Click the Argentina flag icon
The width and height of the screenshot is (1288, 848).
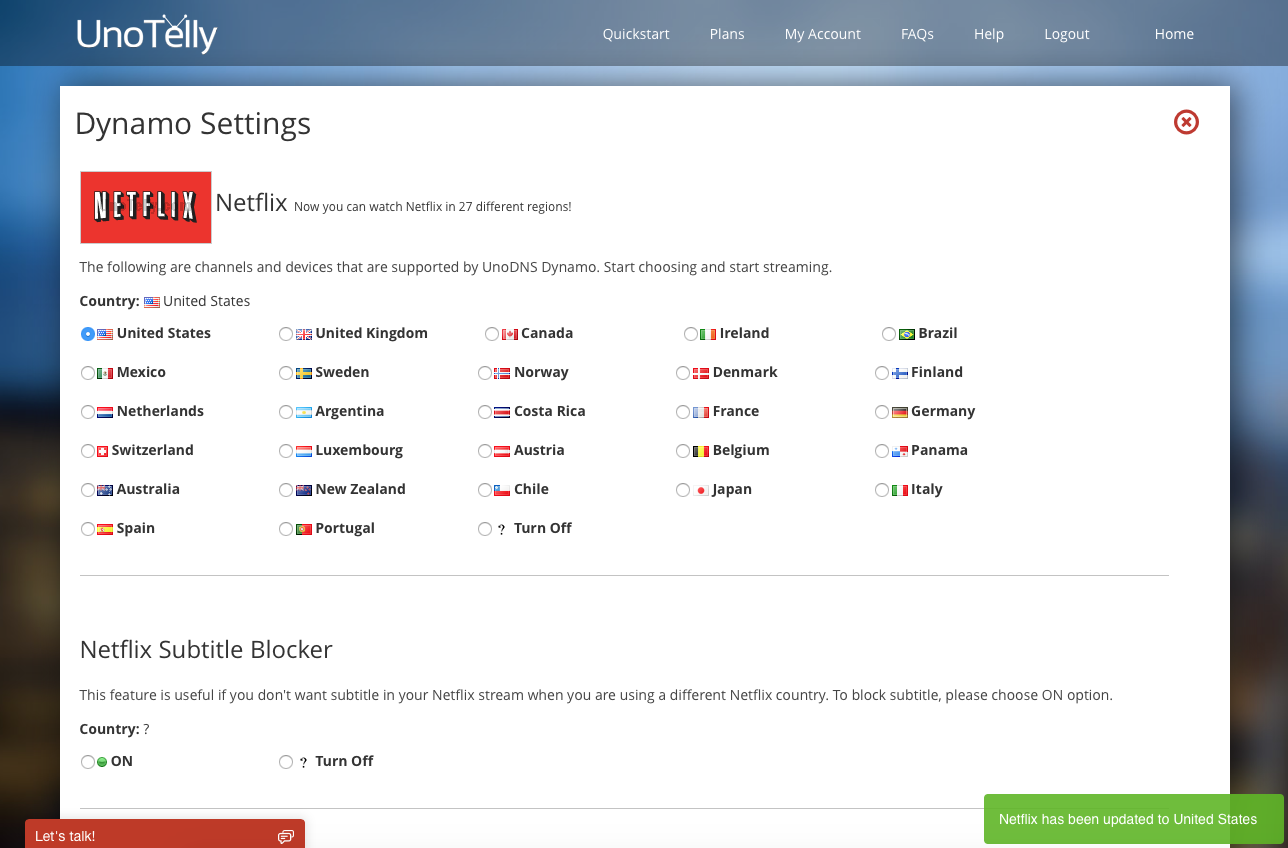point(304,412)
